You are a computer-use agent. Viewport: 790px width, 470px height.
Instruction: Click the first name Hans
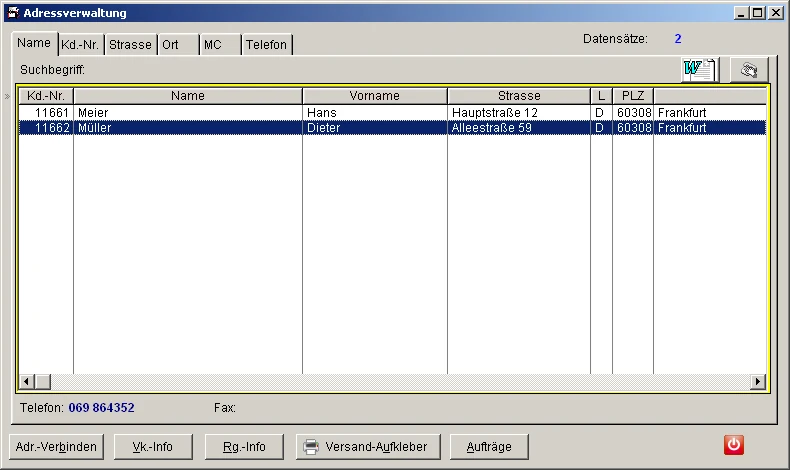tap(321, 112)
